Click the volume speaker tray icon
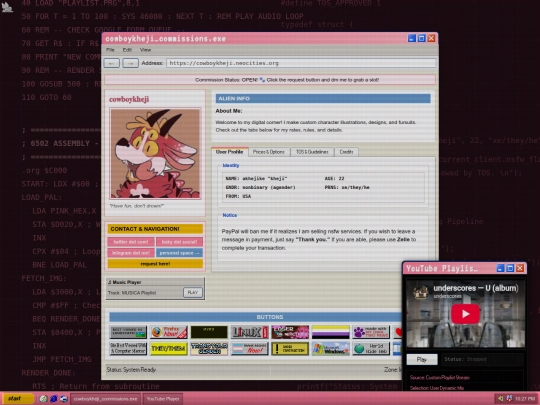Viewport: 540px width, 405px height. tap(500, 398)
